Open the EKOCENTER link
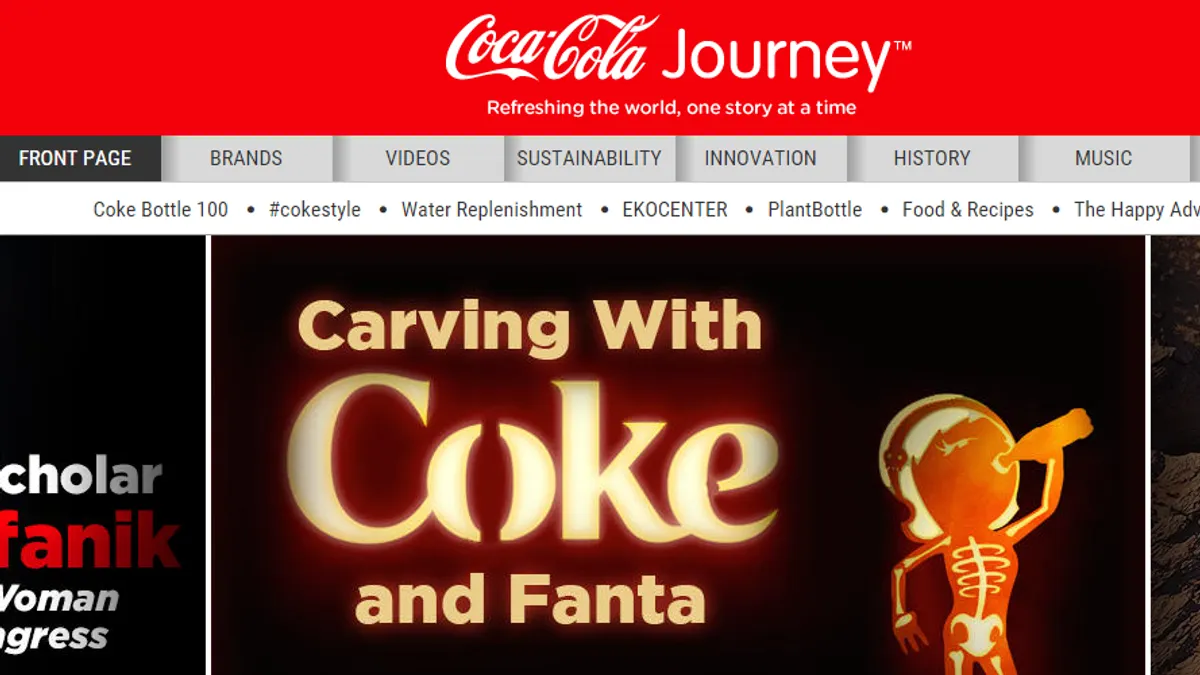 coord(675,210)
